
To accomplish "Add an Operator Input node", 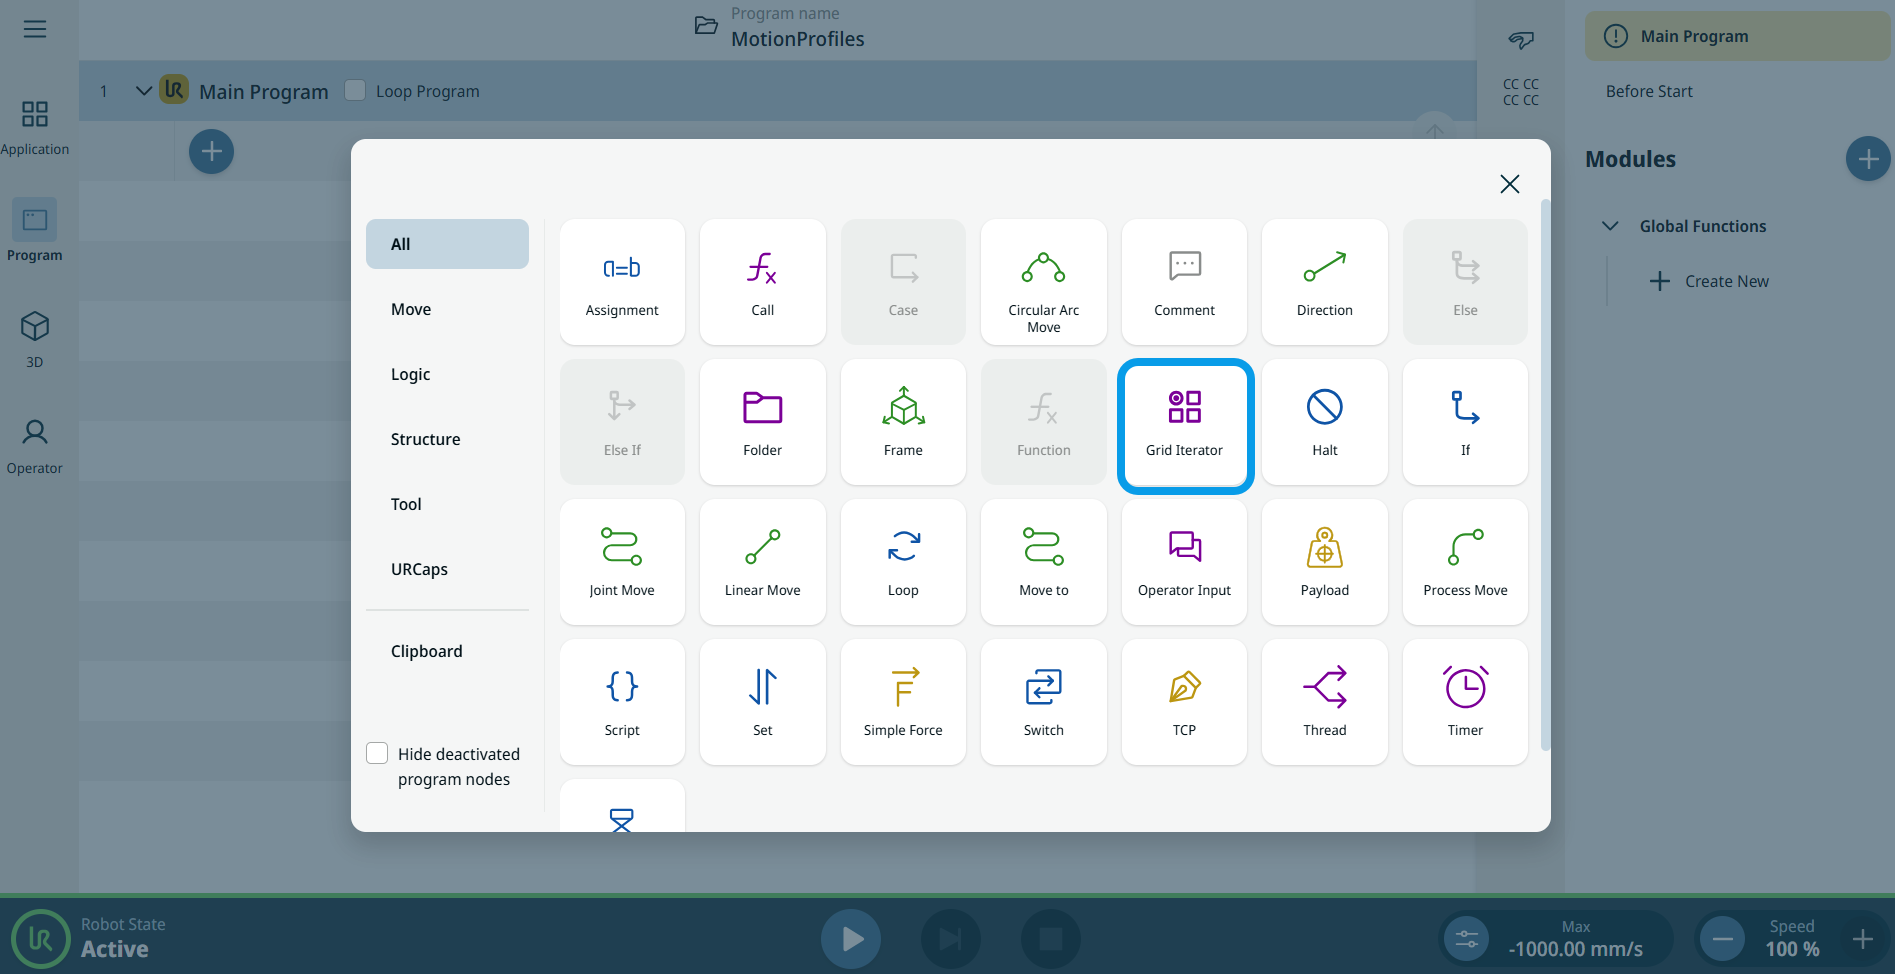I will [1184, 561].
